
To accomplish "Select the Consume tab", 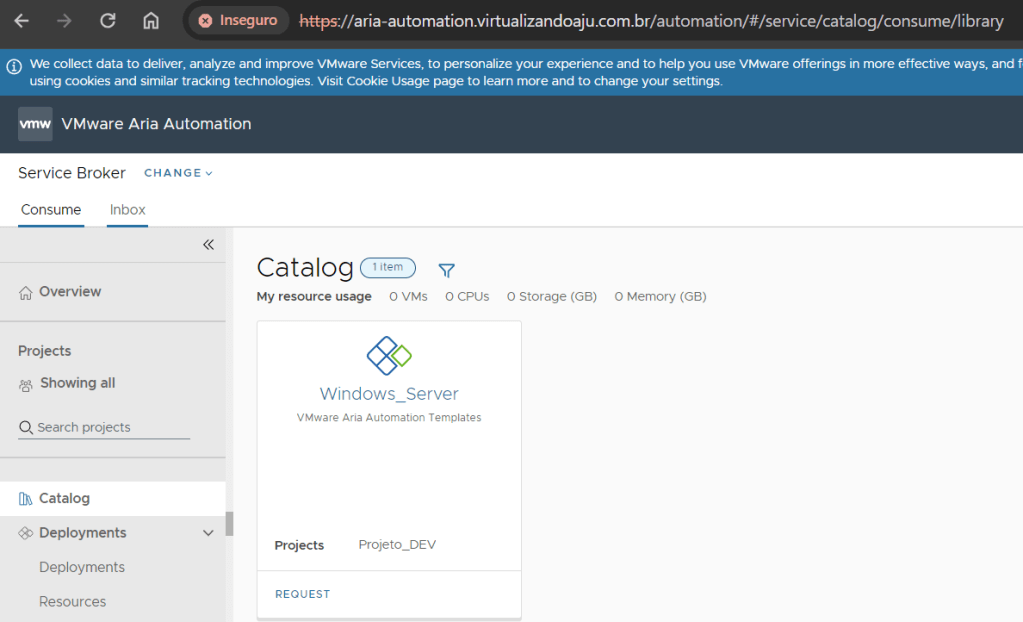I will click(x=51, y=210).
